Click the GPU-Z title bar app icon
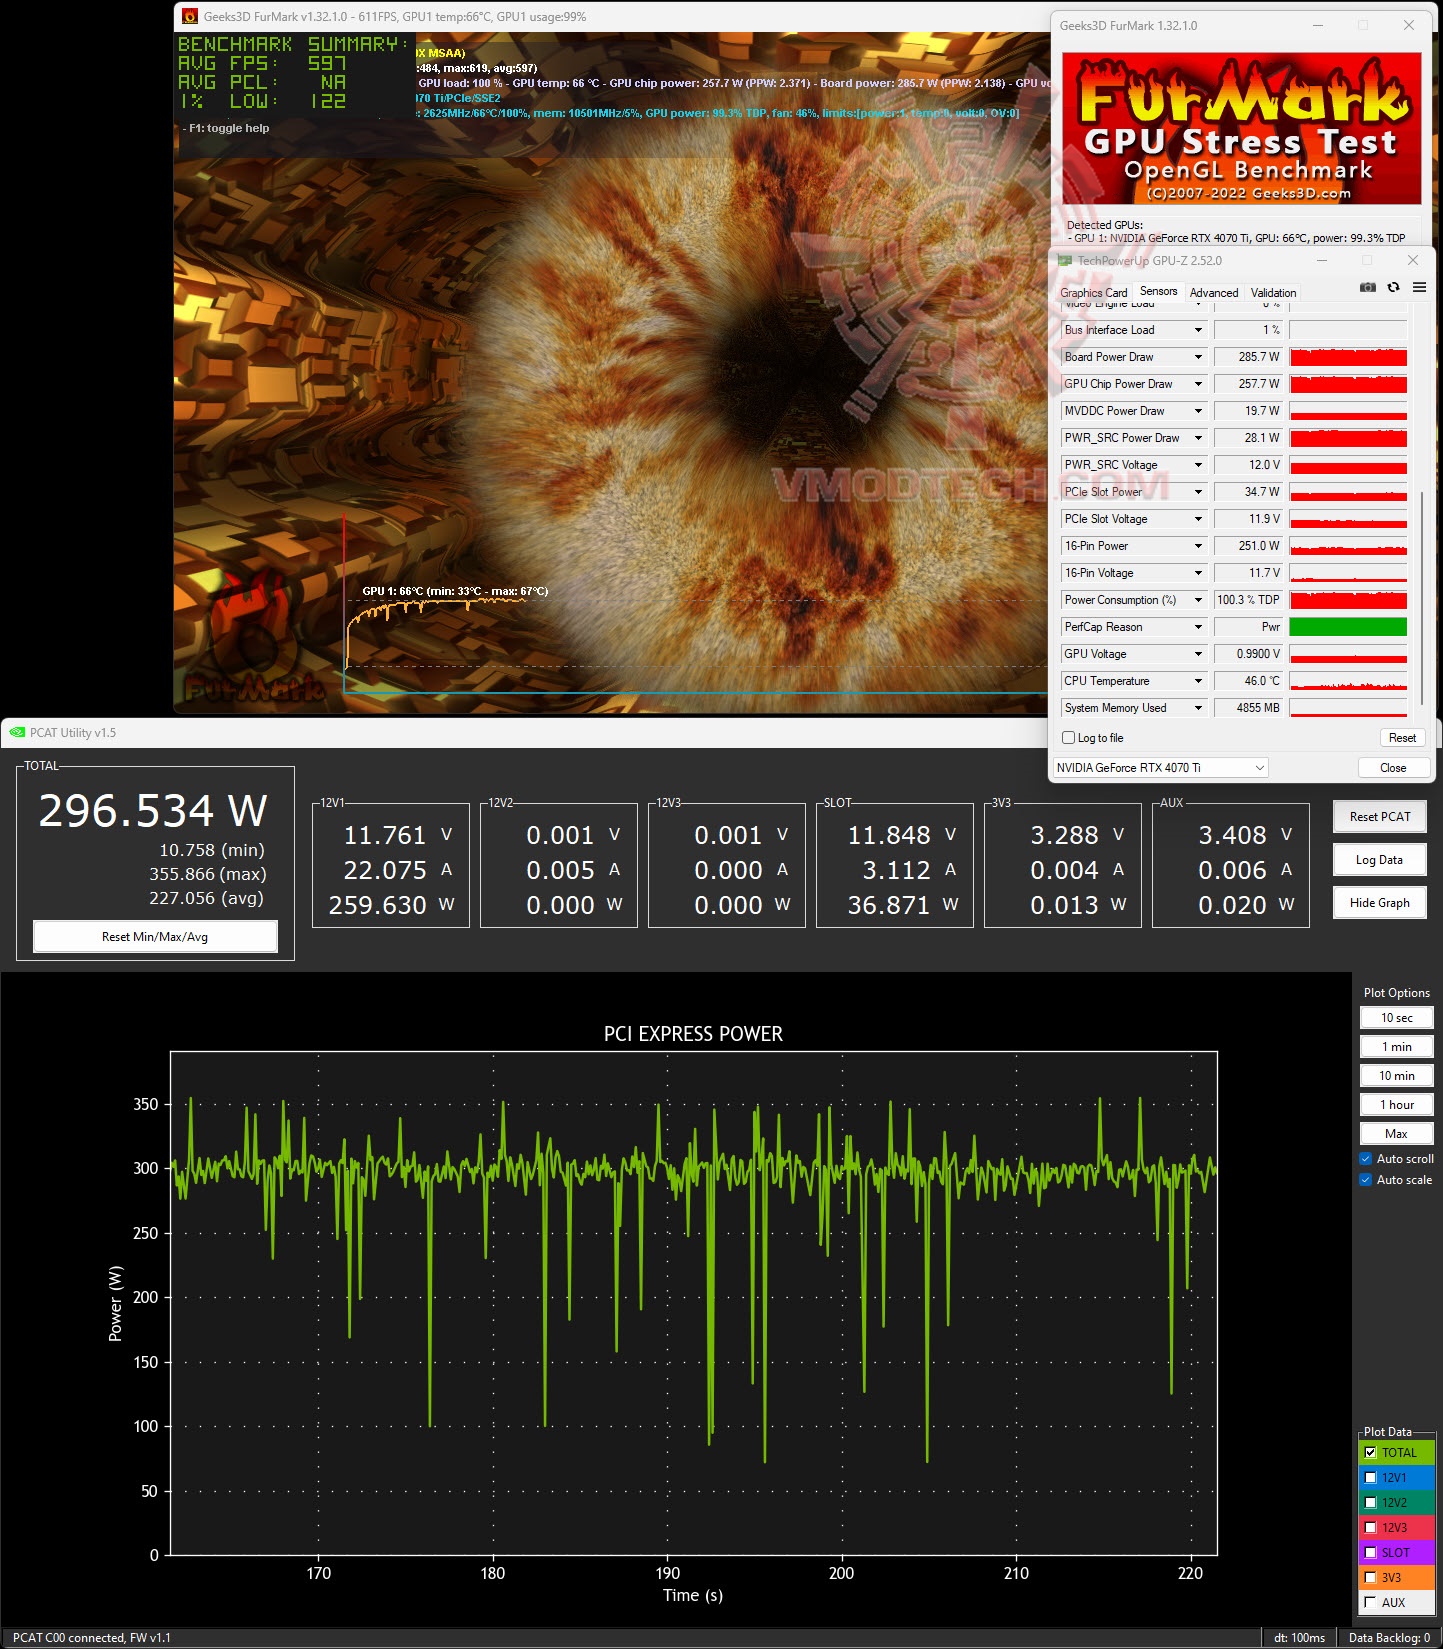This screenshot has width=1443, height=1649. [x=1065, y=260]
